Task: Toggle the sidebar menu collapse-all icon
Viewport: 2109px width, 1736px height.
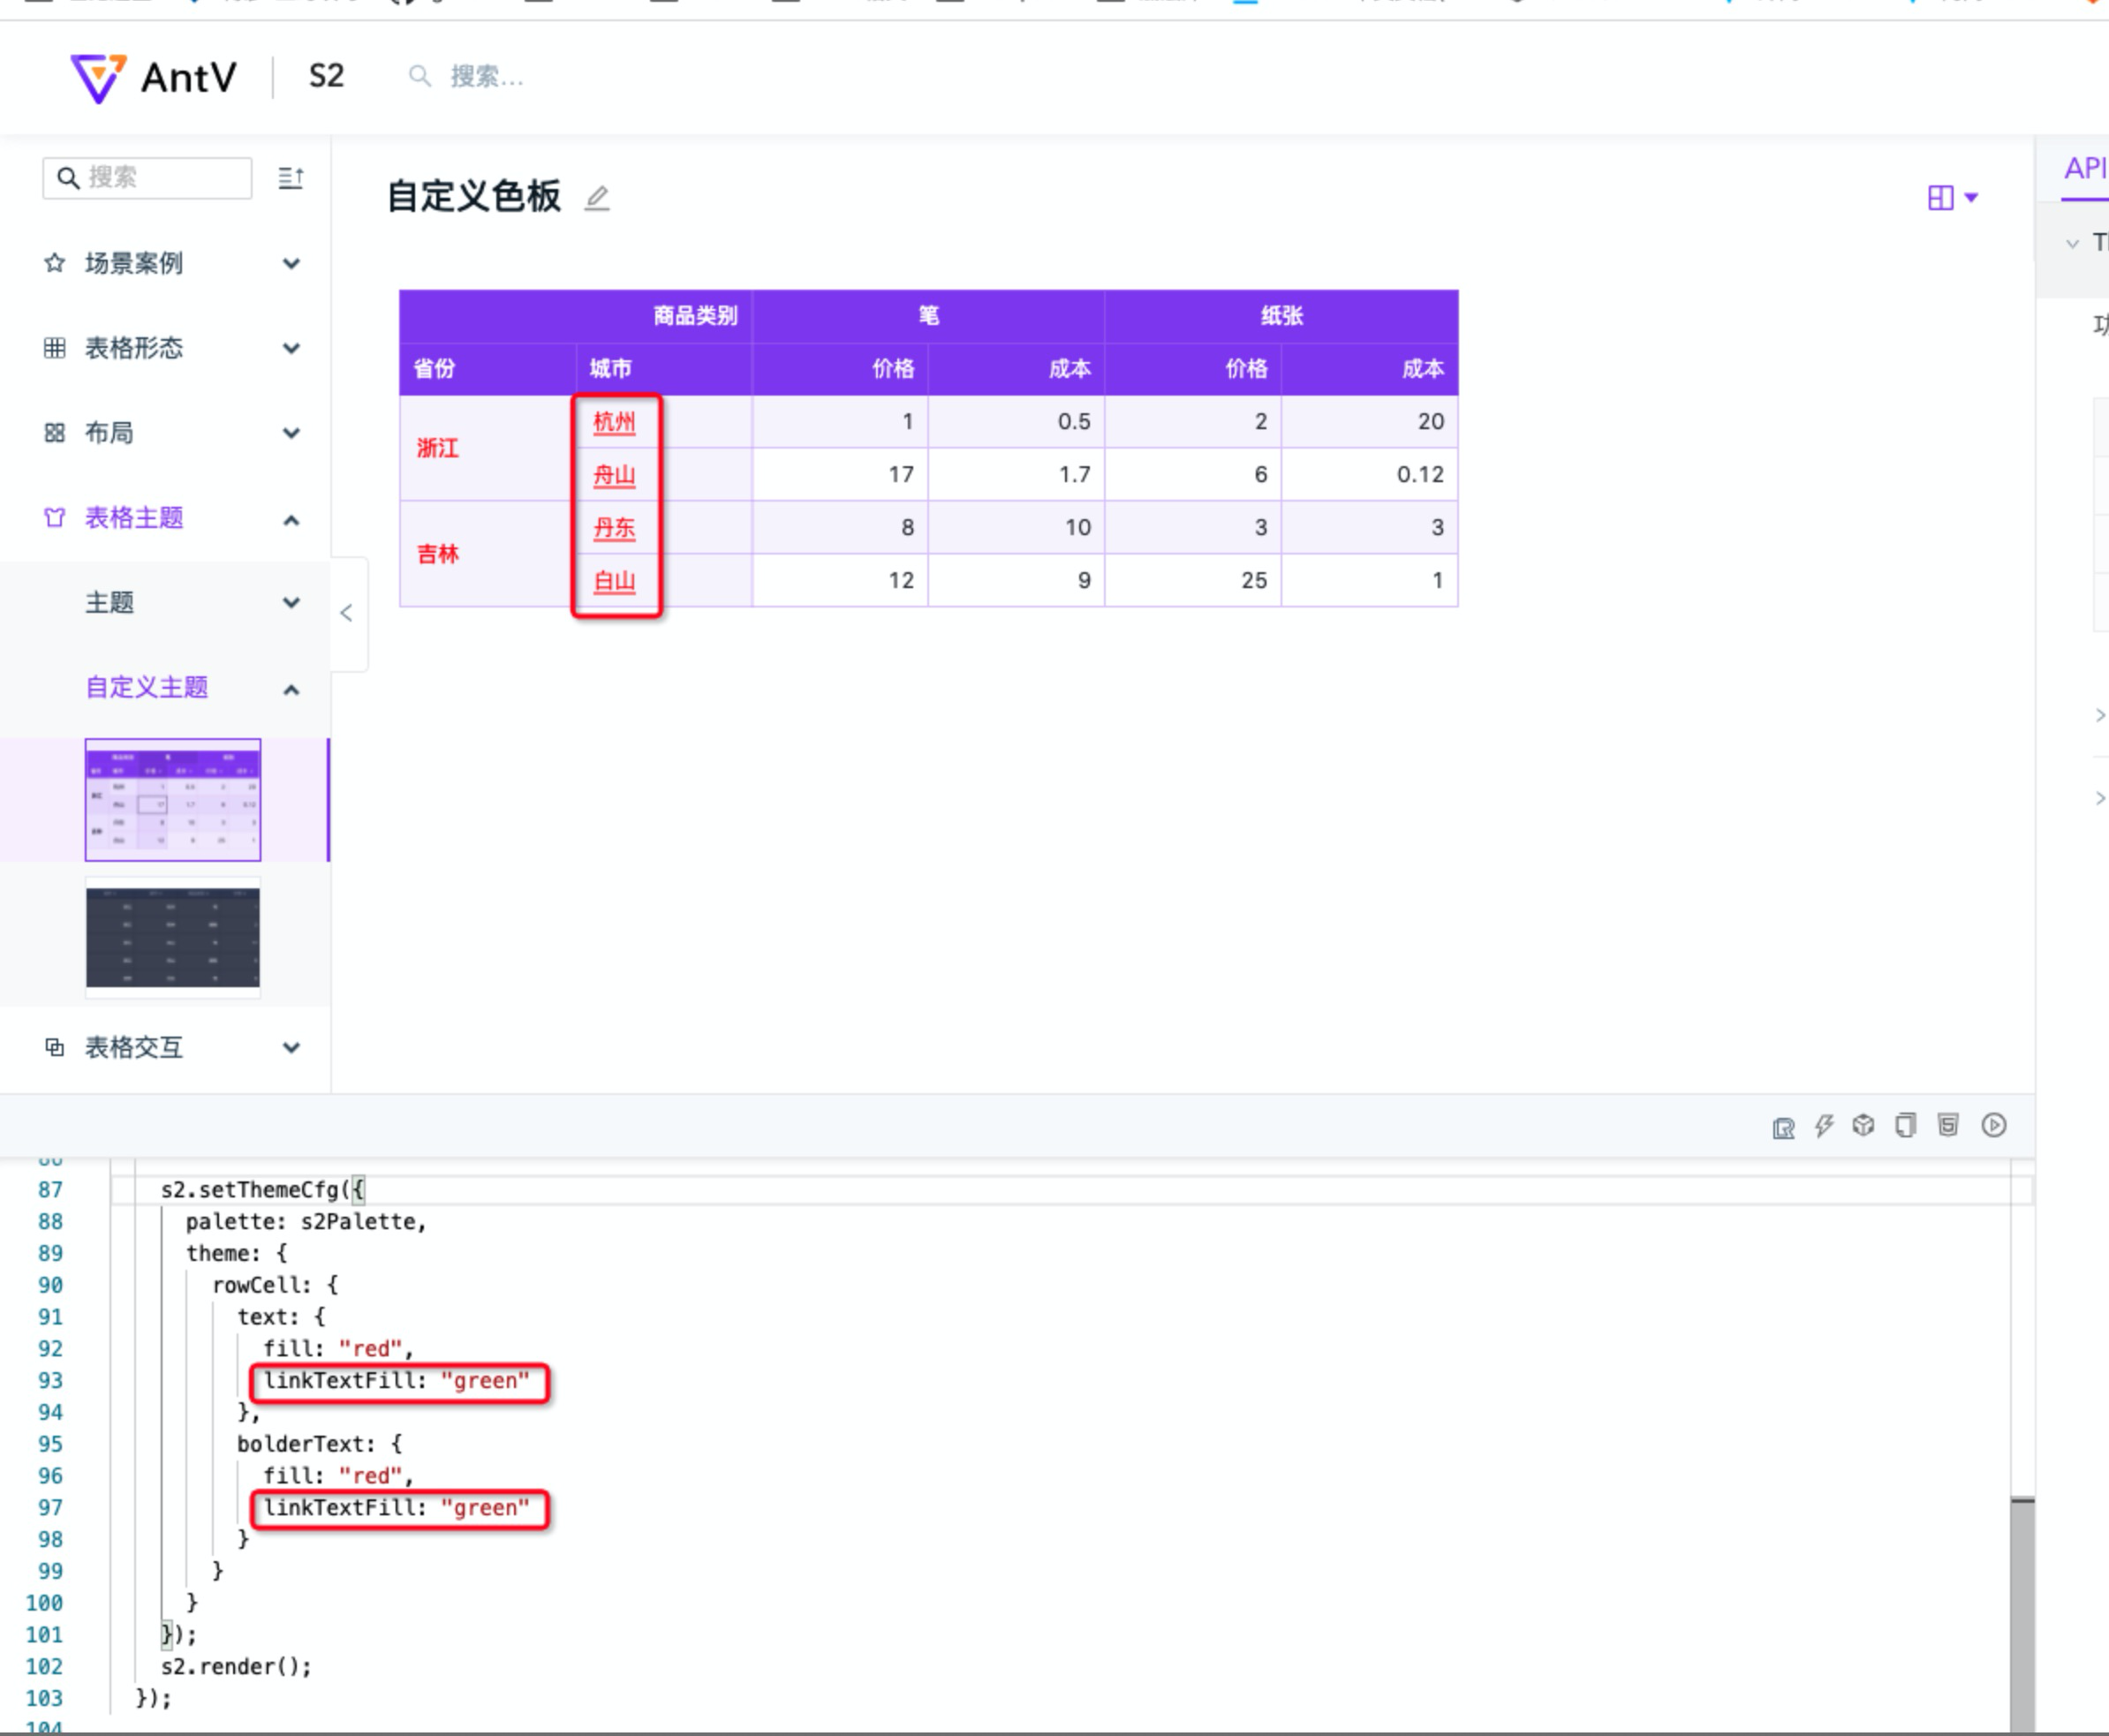Action: pos(291,178)
